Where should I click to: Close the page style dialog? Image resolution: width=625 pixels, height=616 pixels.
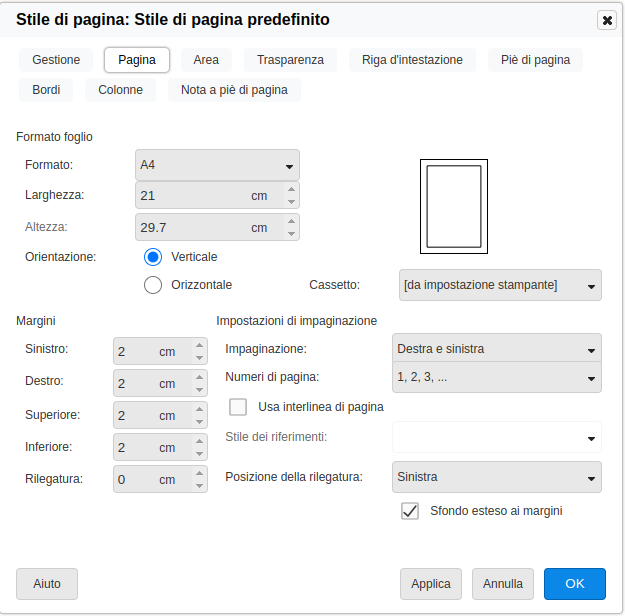[x=607, y=20]
